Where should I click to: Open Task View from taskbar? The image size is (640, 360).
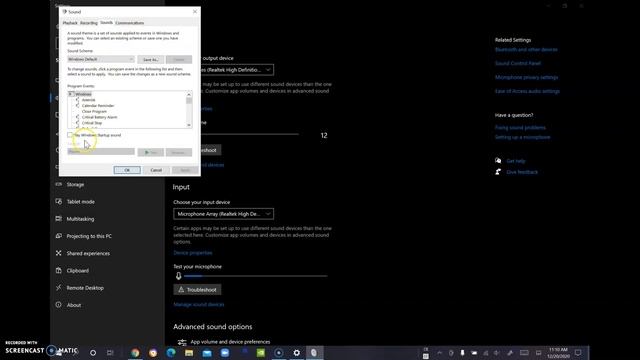(110, 353)
